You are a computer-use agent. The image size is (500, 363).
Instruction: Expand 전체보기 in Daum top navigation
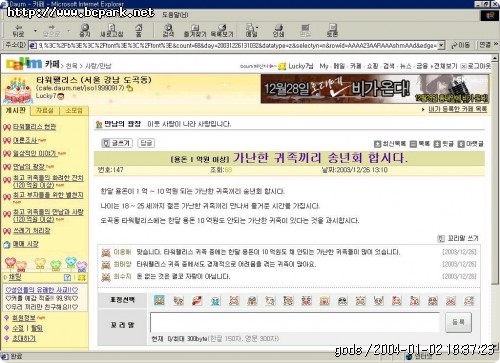tap(444, 66)
